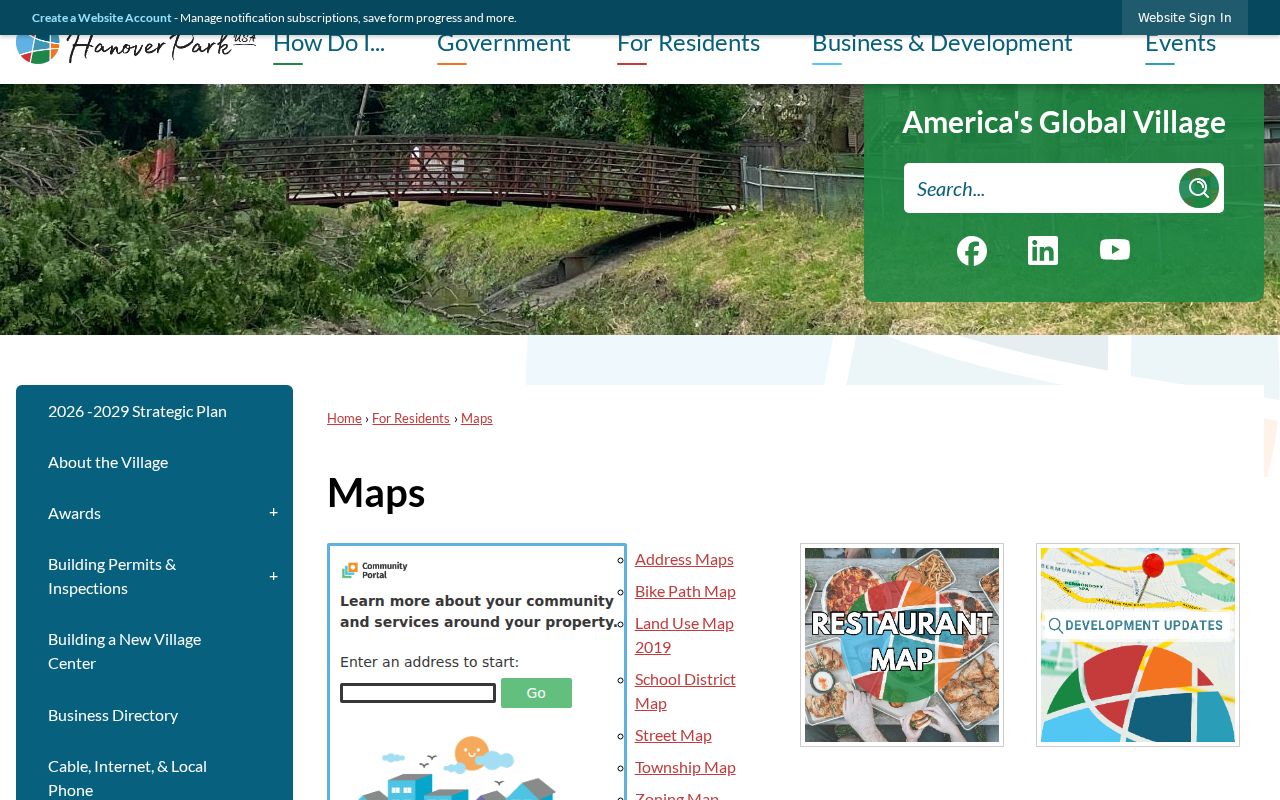1280x800 pixels.
Task: Click the green Go button
Action: tap(536, 693)
